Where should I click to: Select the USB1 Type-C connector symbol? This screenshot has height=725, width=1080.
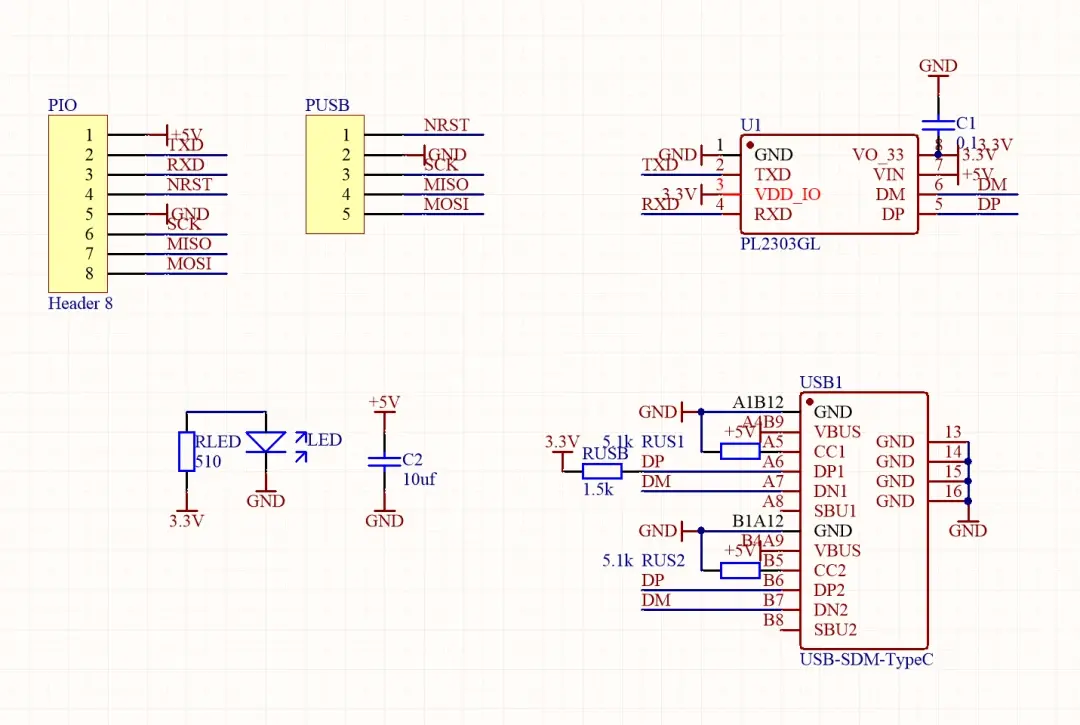tap(864, 521)
